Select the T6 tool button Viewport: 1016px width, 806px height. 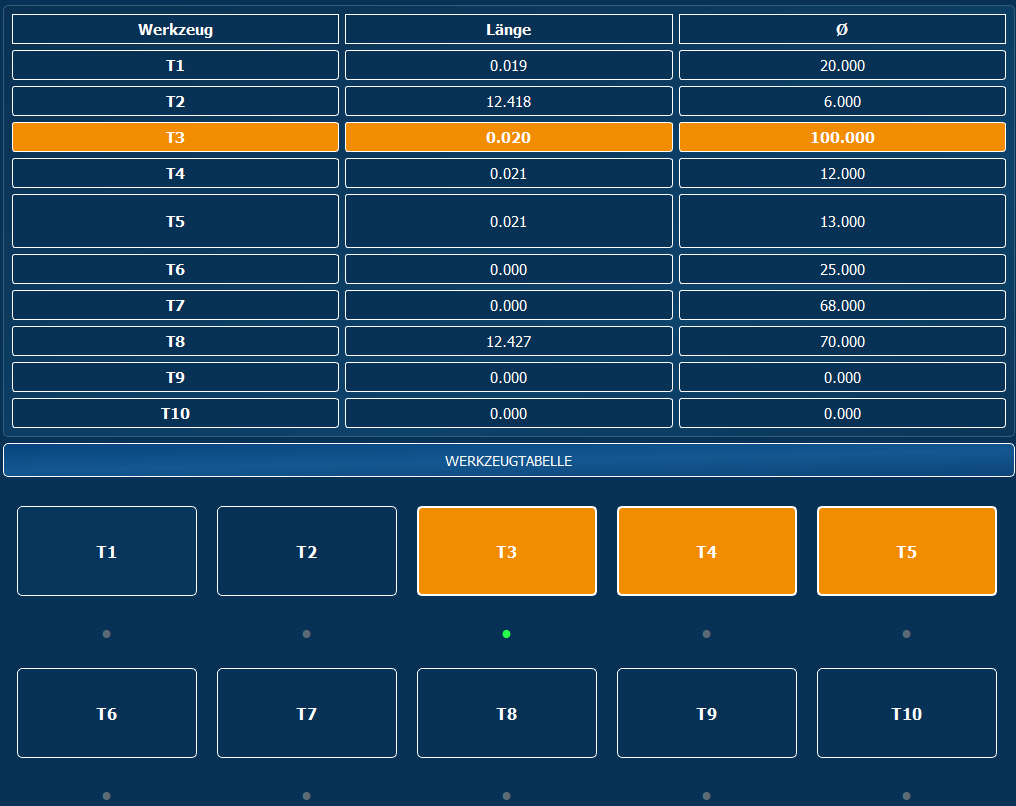click(x=107, y=713)
